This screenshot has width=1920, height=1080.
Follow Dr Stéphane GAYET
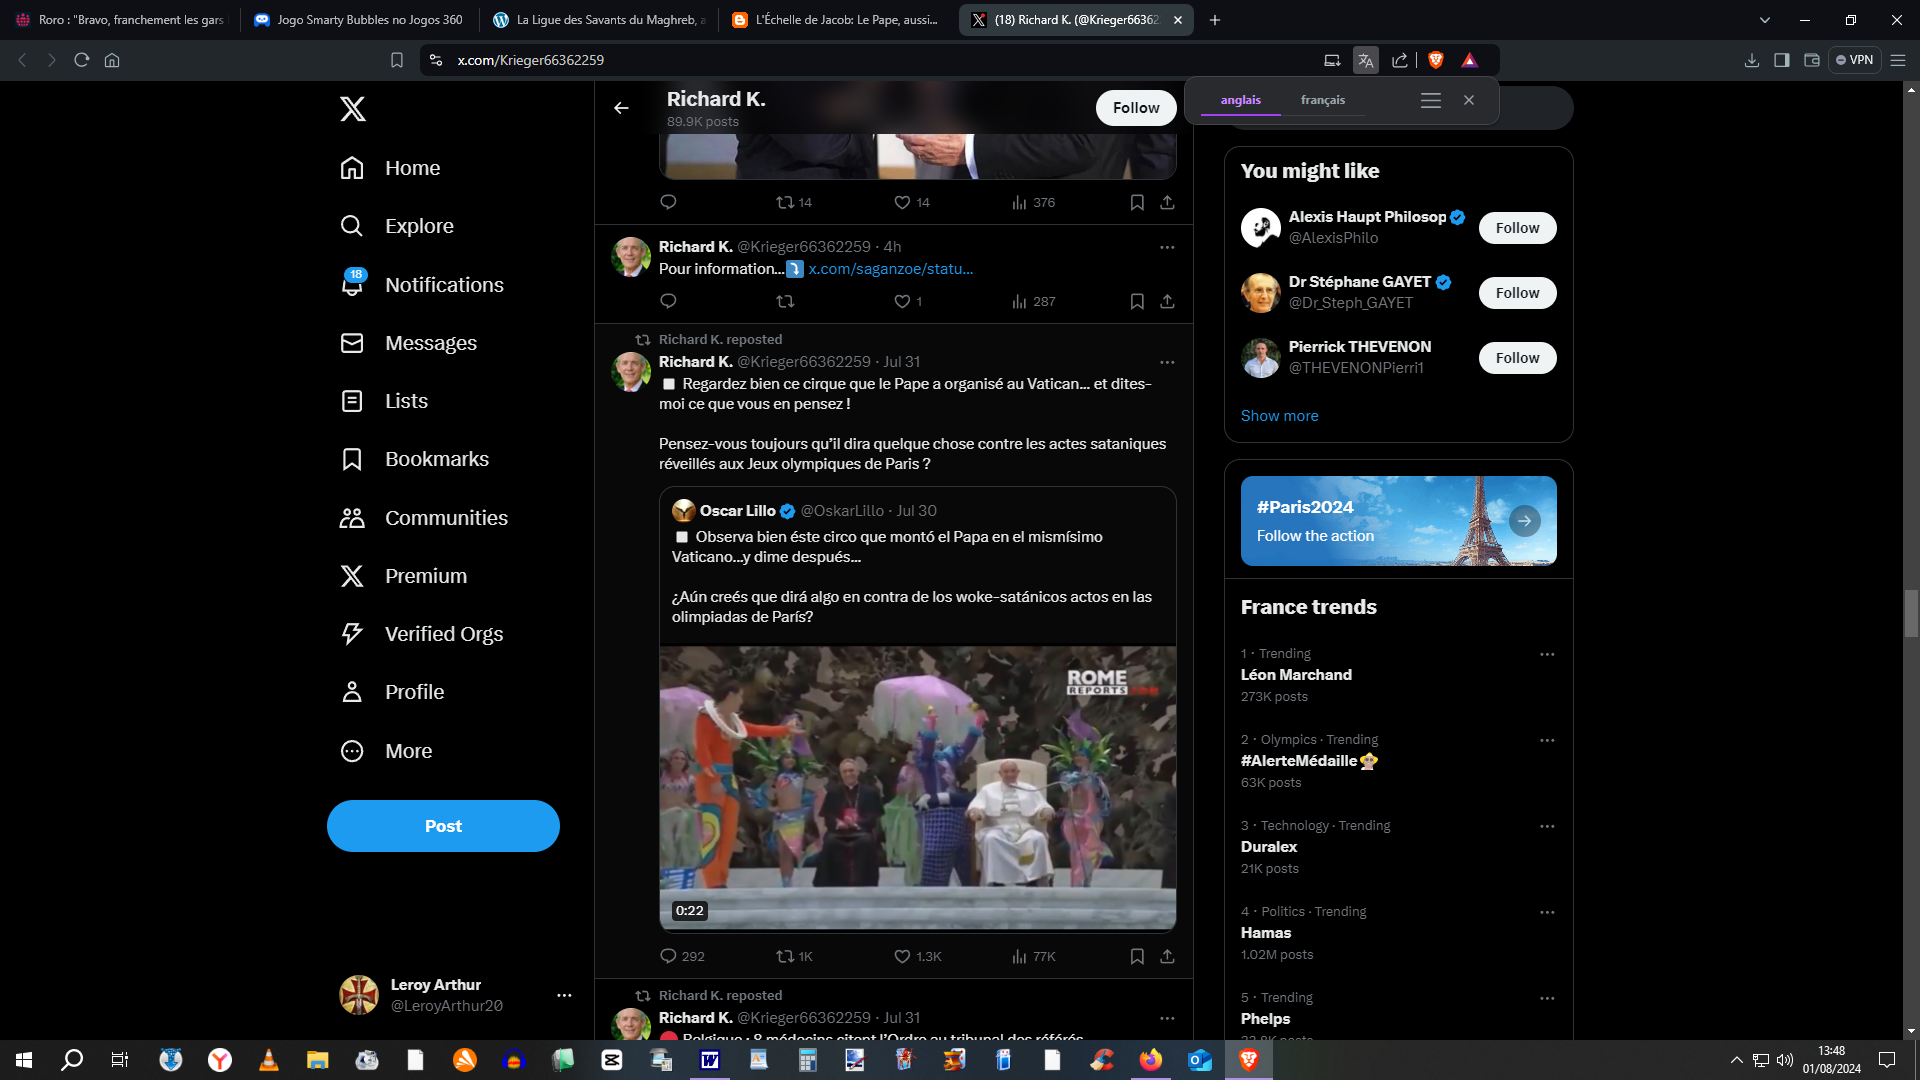tap(1517, 293)
